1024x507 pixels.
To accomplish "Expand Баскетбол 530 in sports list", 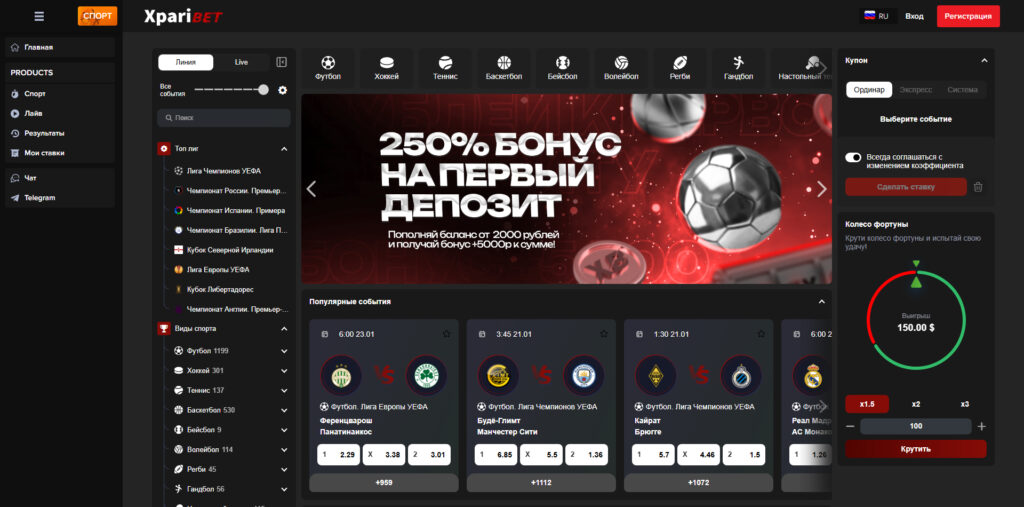I will coord(284,410).
